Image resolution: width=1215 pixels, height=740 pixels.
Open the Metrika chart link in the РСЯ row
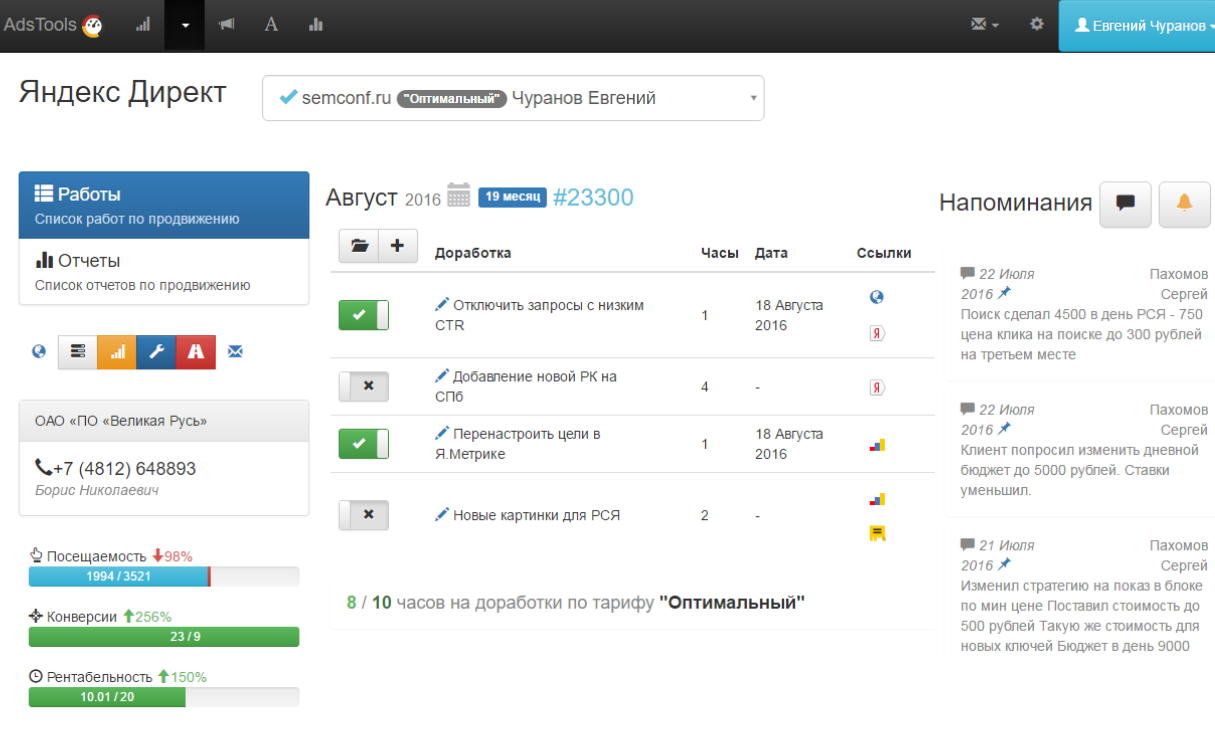[877, 498]
